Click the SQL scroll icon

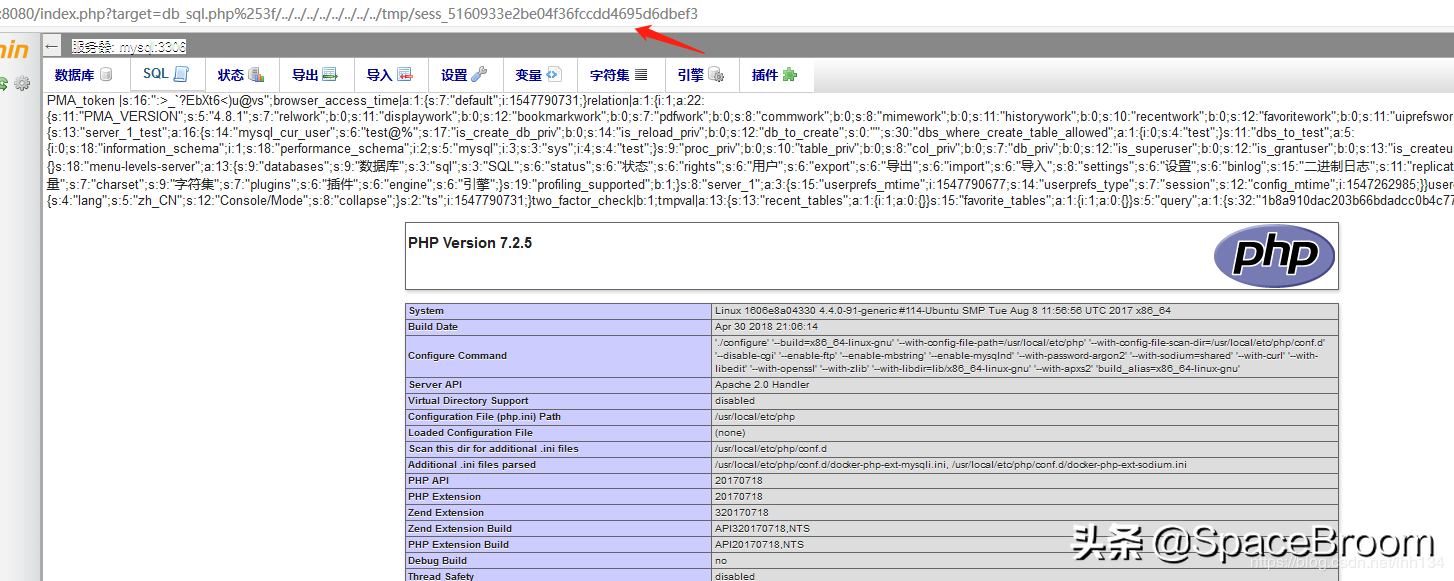[x=182, y=73]
